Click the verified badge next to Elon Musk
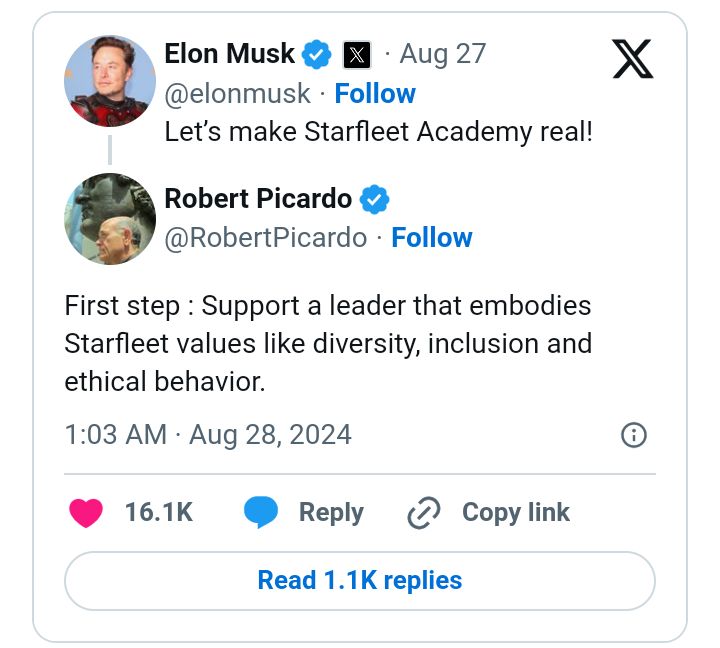 (x=318, y=54)
